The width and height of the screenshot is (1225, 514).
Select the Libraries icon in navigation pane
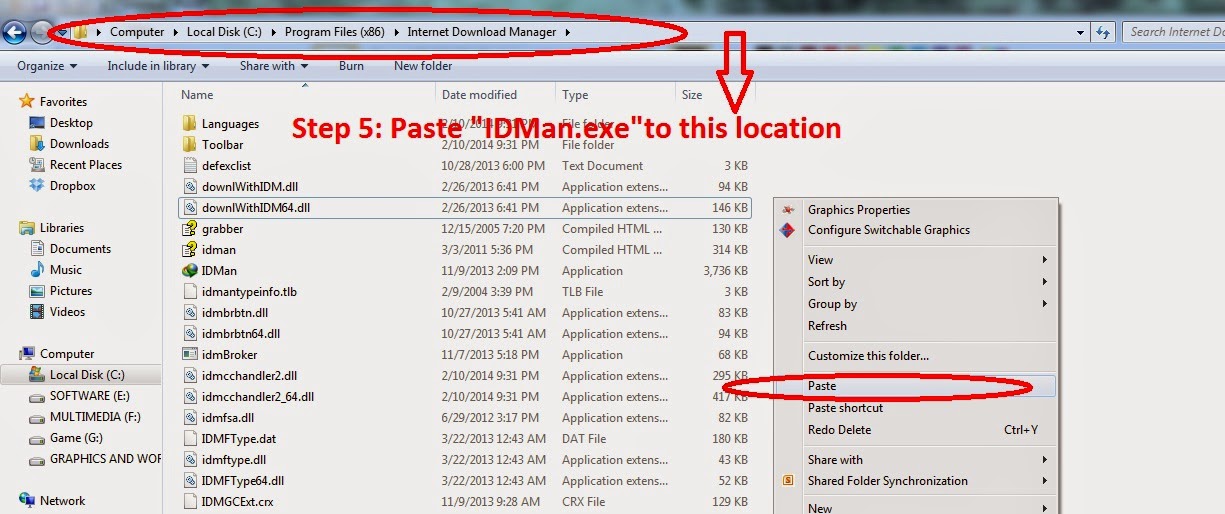(27, 228)
